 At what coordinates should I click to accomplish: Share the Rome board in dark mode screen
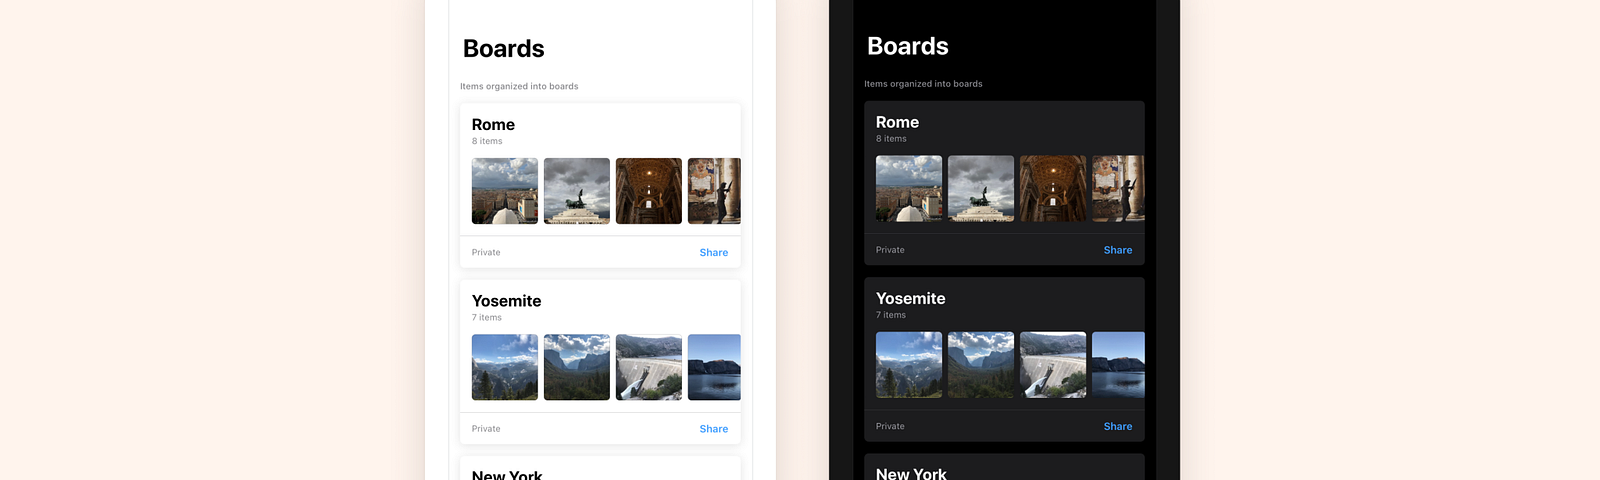pyautogui.click(x=1118, y=250)
